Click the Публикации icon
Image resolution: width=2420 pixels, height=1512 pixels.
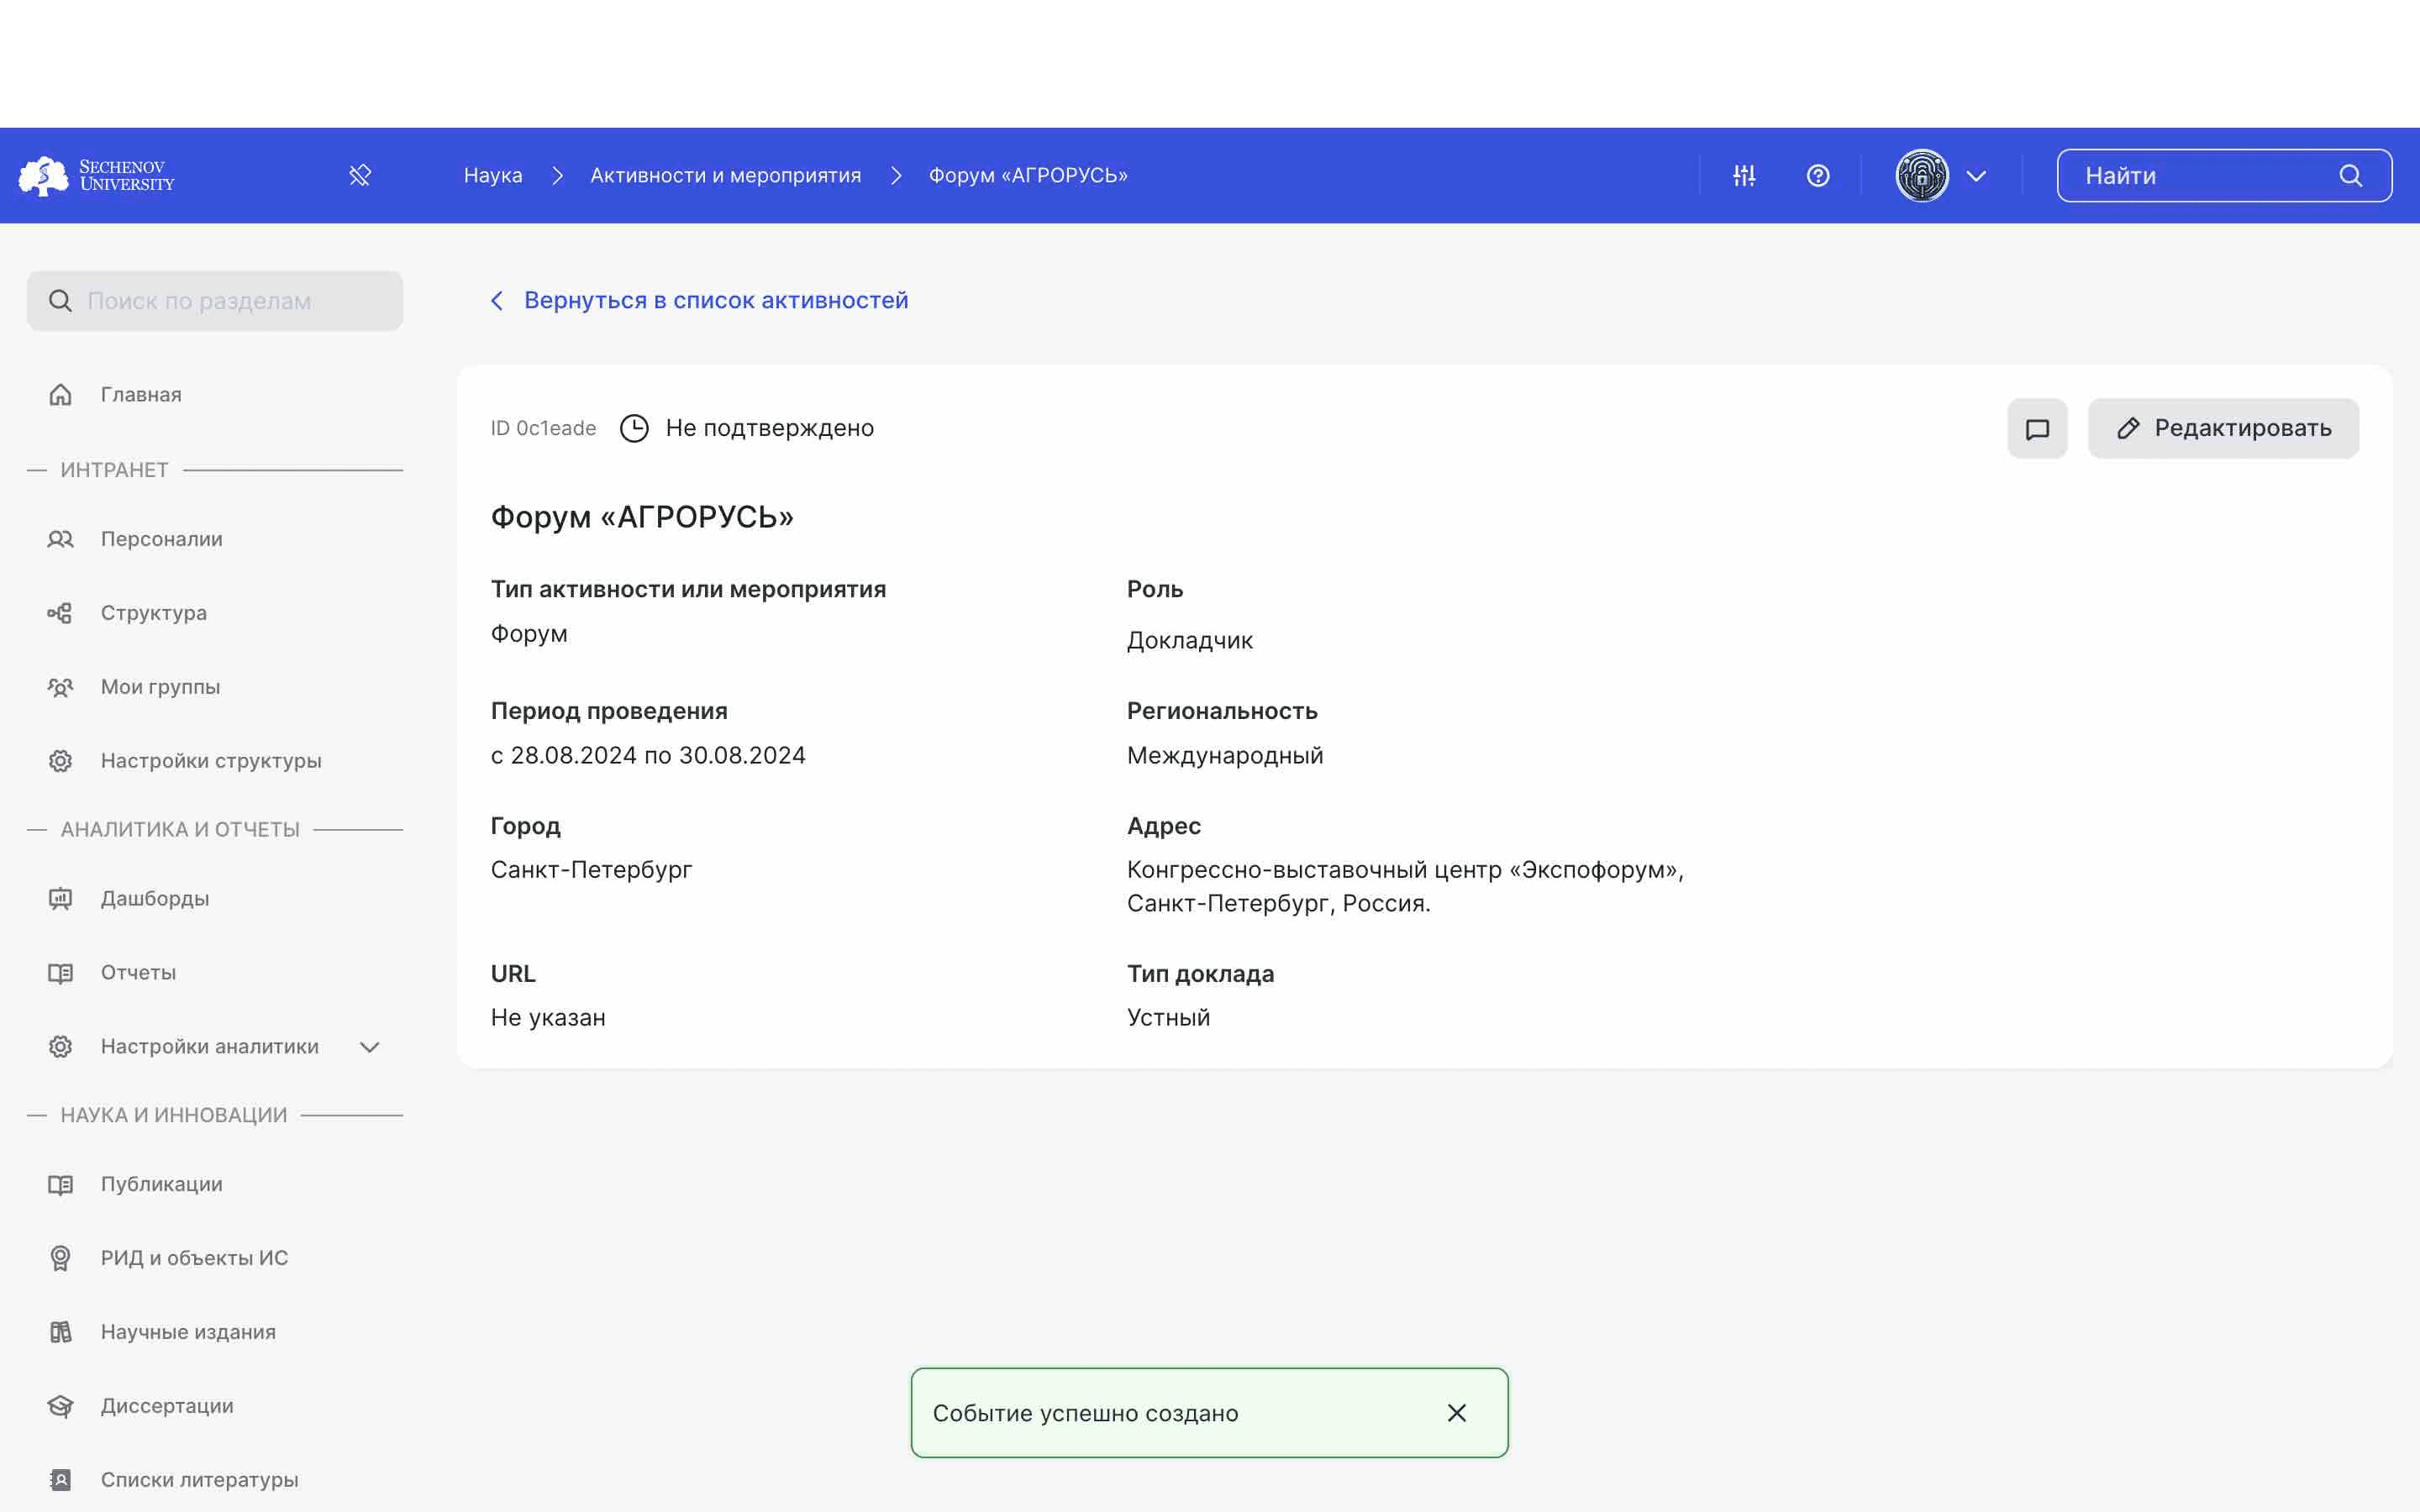[x=60, y=1184]
